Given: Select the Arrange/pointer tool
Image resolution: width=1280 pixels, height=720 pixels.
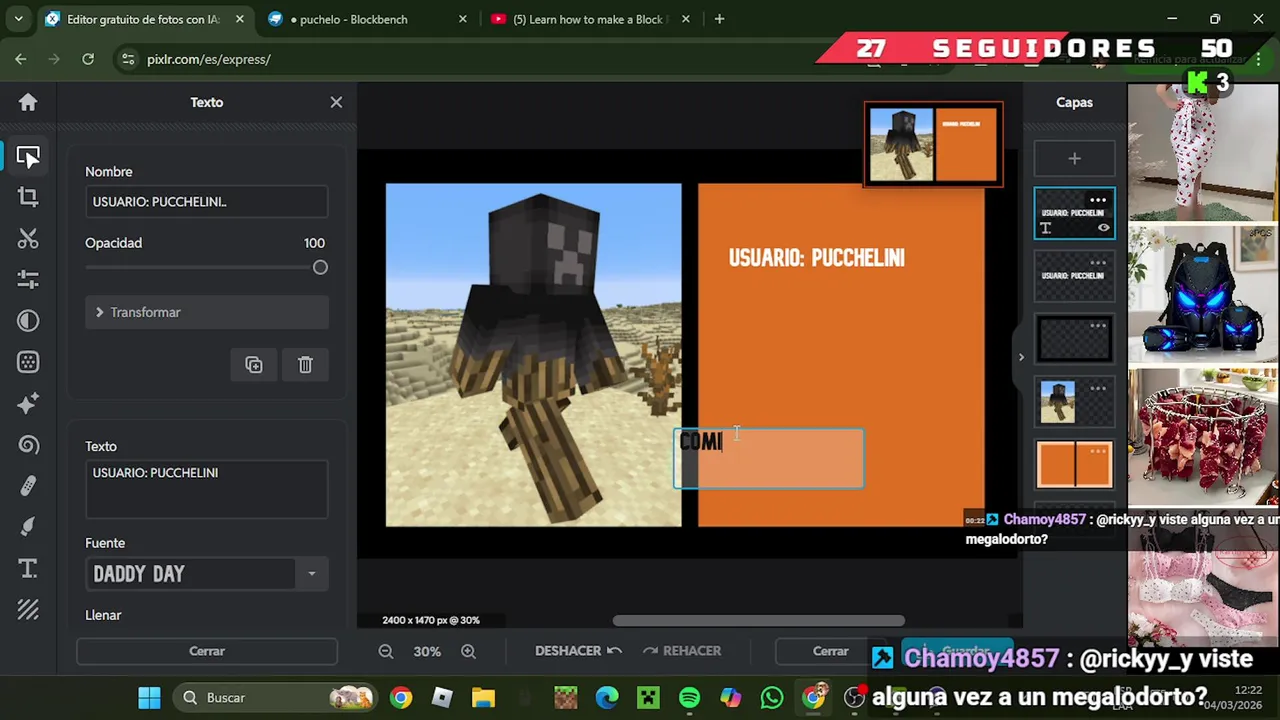Looking at the screenshot, I should 28,157.
